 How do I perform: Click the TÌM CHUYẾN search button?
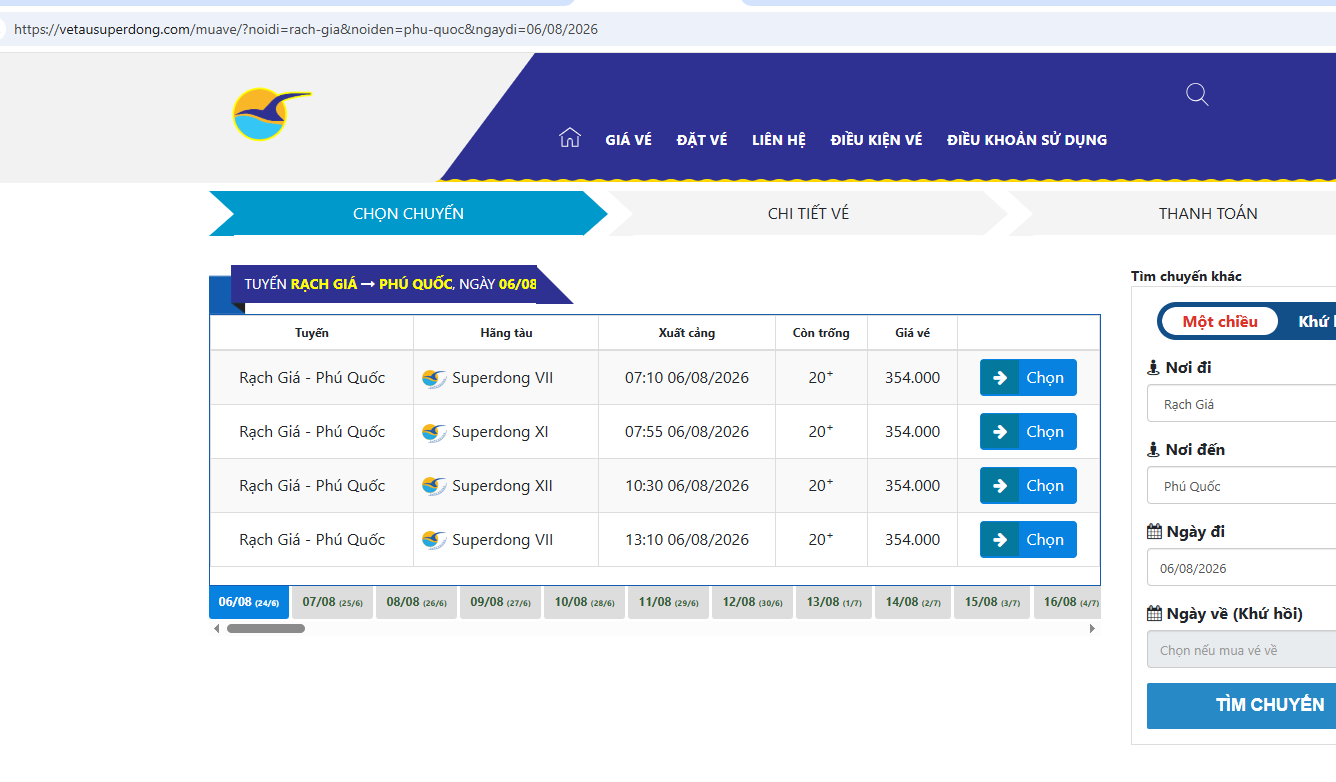pos(1241,705)
